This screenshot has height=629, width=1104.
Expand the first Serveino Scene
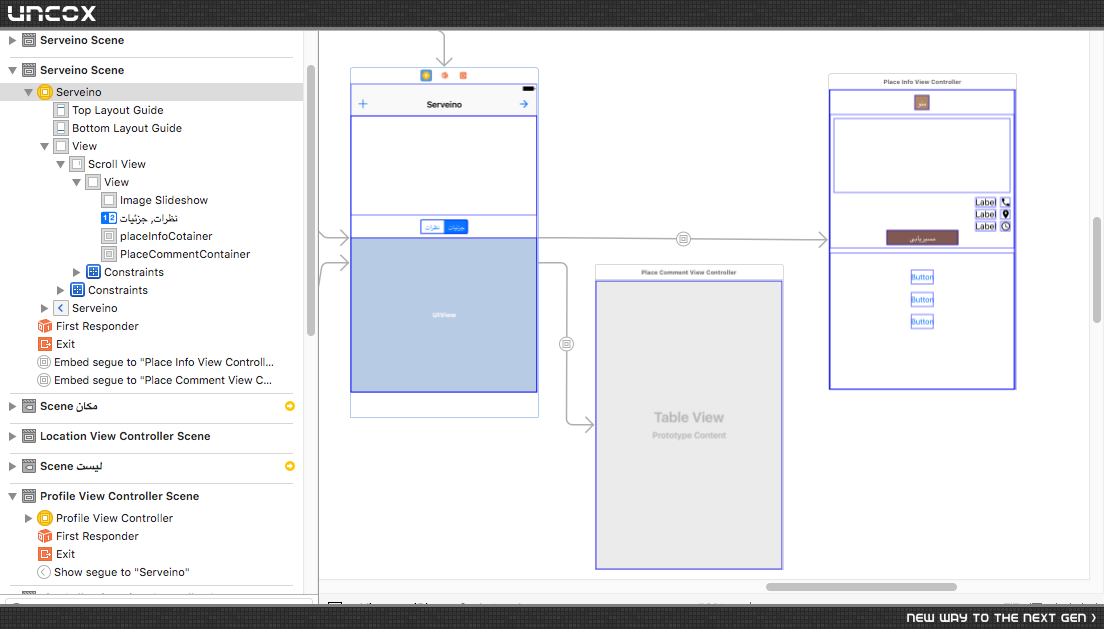click(x=12, y=40)
